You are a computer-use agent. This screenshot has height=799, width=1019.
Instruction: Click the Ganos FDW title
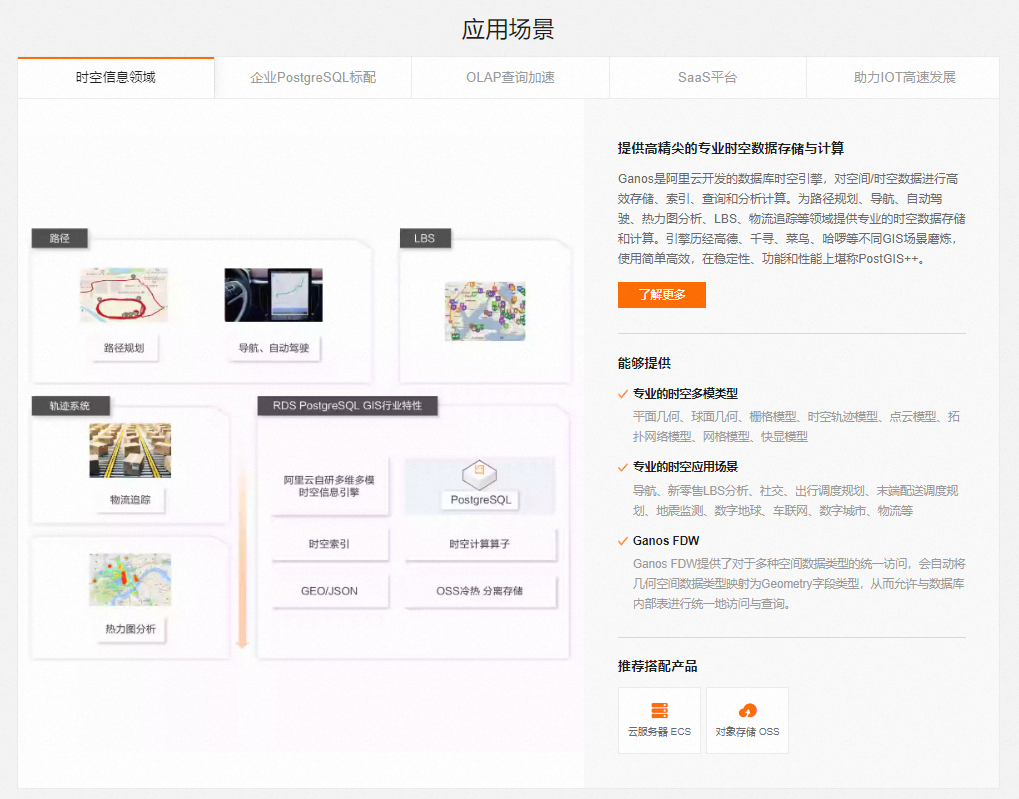666,541
